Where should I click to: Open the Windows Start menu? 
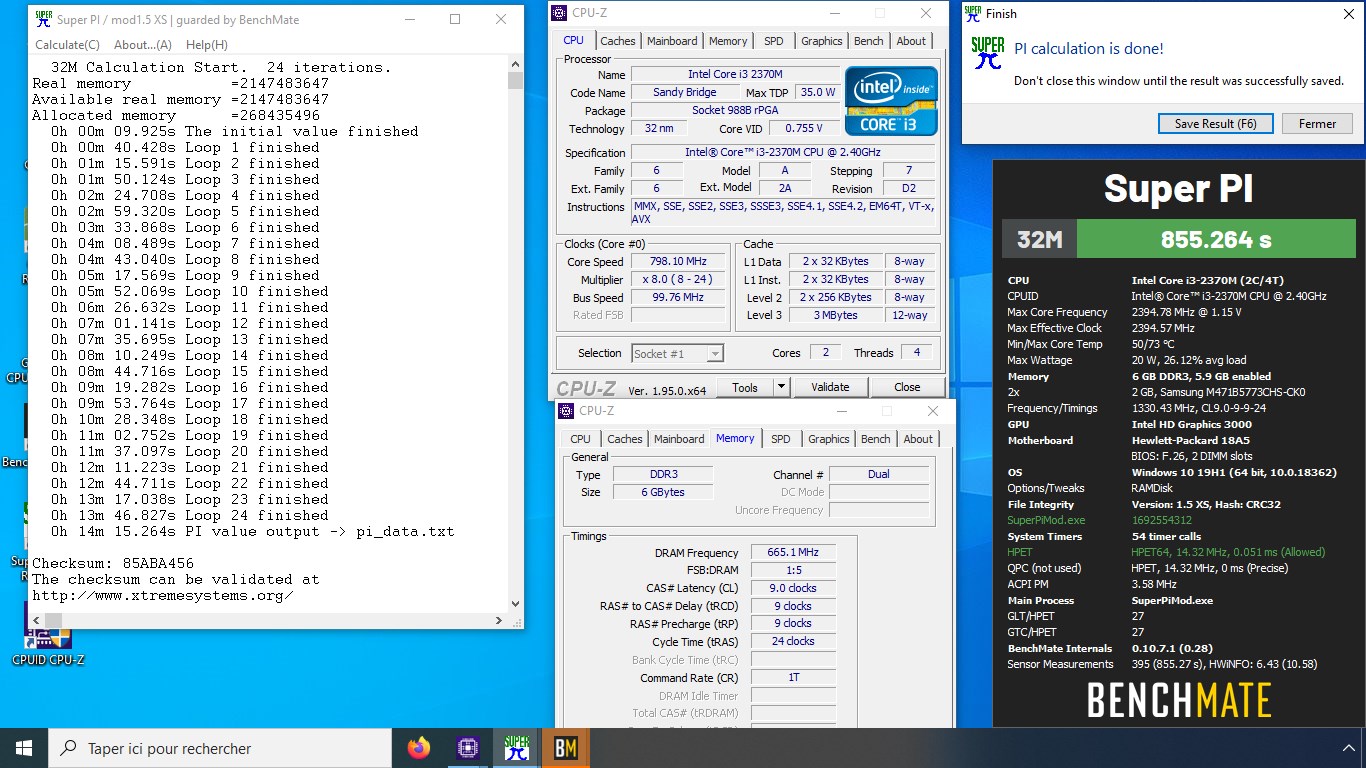click(x=24, y=747)
